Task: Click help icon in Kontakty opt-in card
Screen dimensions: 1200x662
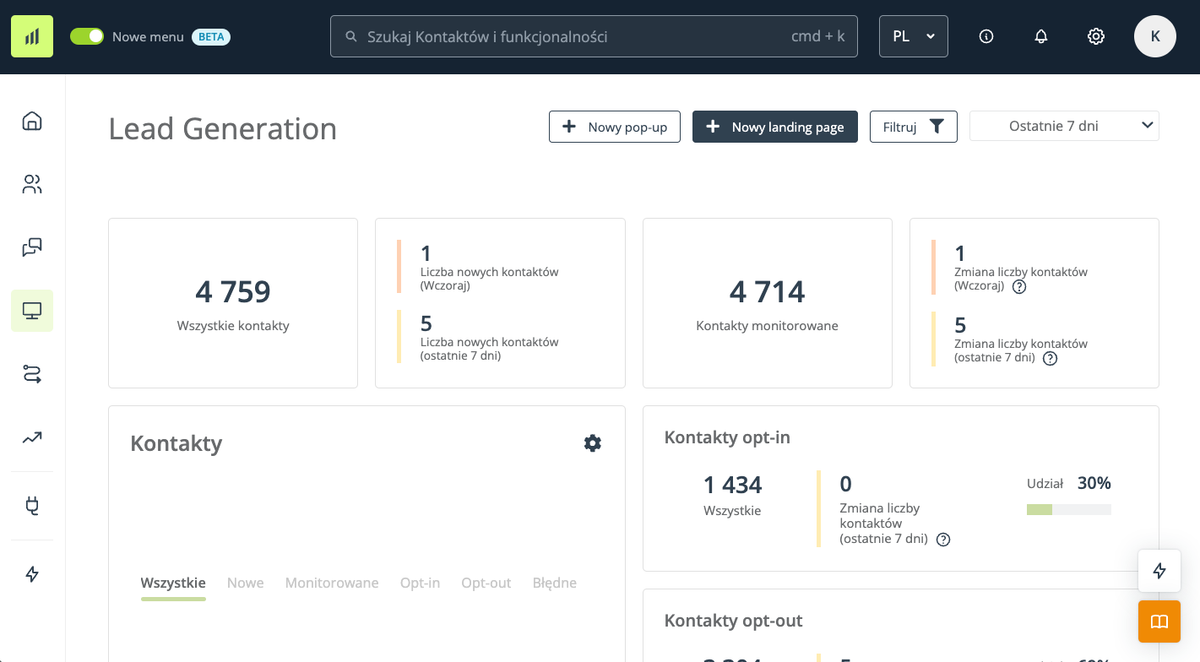Action: (943, 539)
